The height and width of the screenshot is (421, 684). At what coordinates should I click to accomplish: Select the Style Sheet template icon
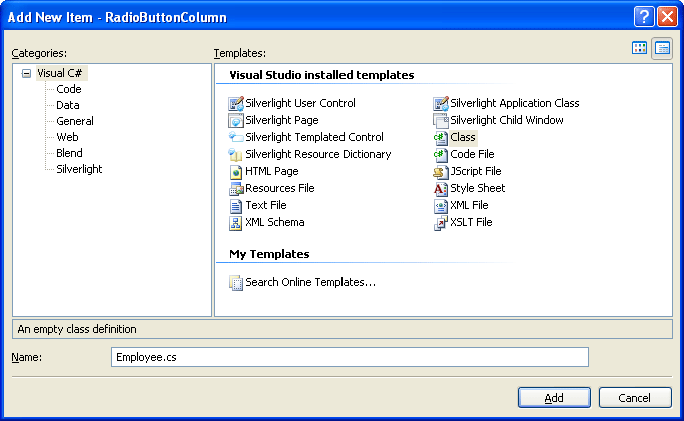(440, 188)
